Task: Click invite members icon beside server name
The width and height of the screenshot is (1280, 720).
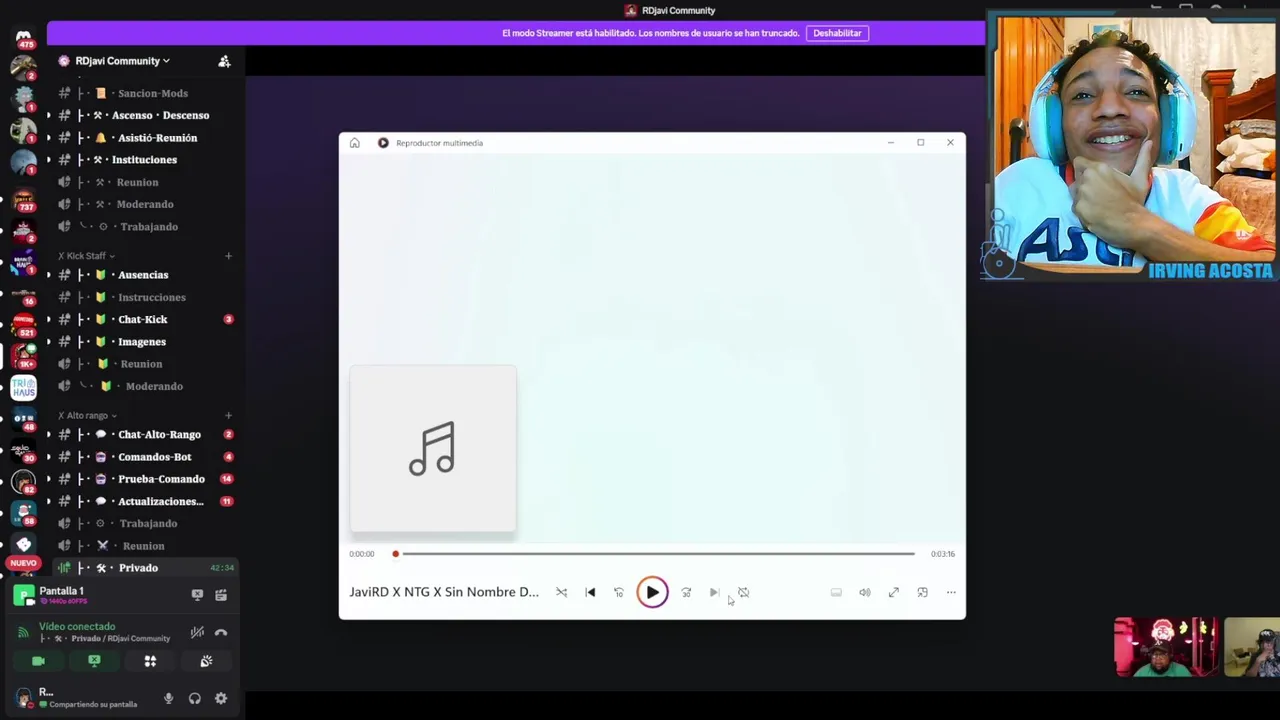Action: click(x=224, y=61)
